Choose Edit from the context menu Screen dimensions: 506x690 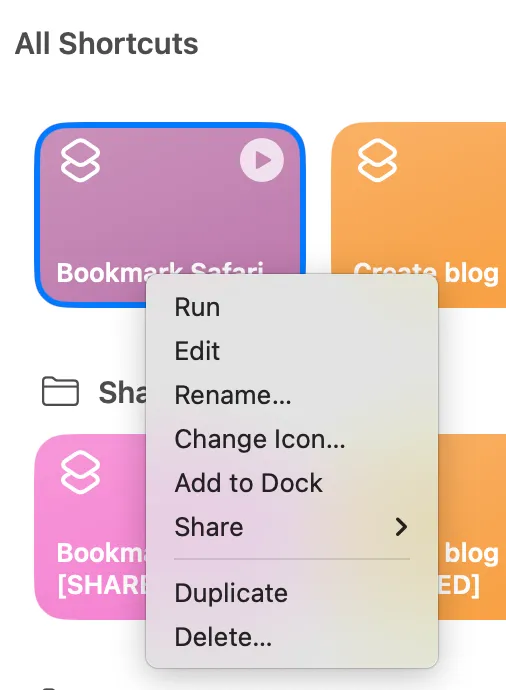click(x=292, y=351)
